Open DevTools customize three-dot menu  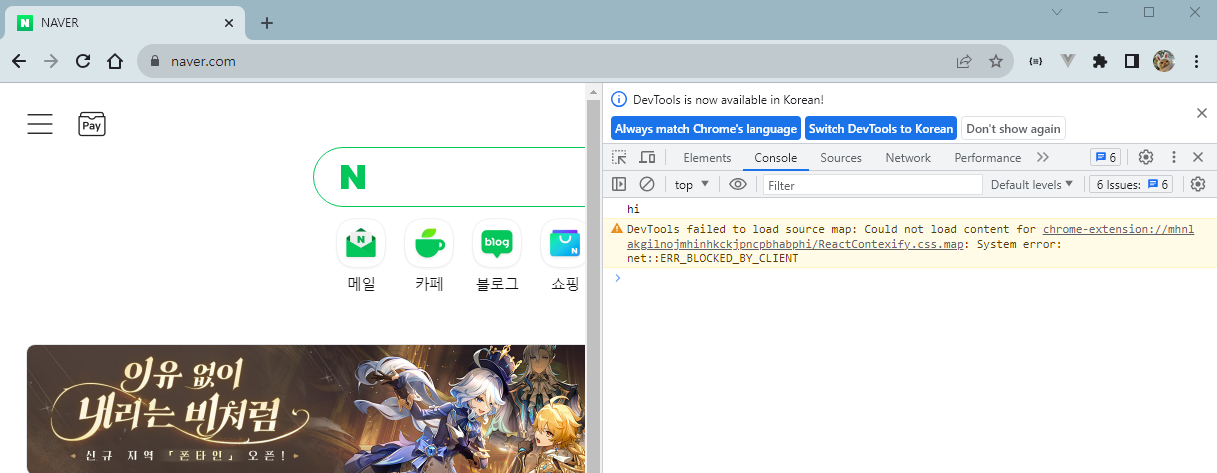click(1174, 157)
